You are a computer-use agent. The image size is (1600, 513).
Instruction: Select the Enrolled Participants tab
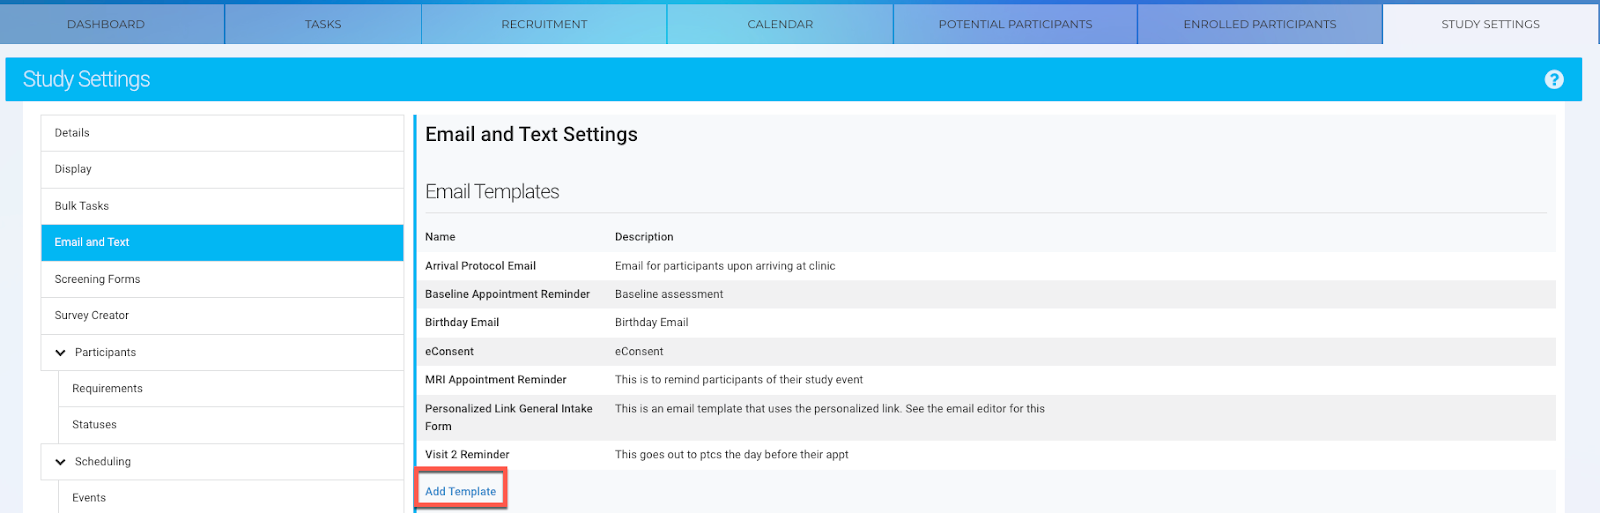click(x=1260, y=24)
